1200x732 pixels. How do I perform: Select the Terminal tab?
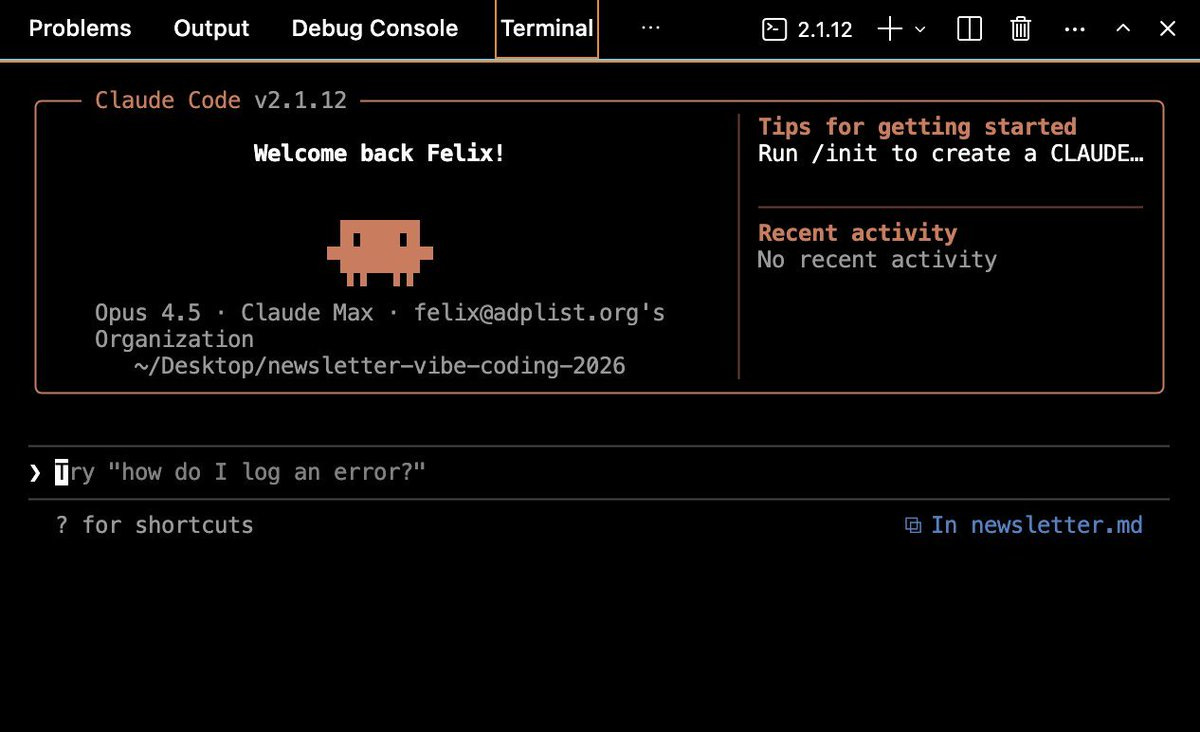pyautogui.click(x=547, y=29)
